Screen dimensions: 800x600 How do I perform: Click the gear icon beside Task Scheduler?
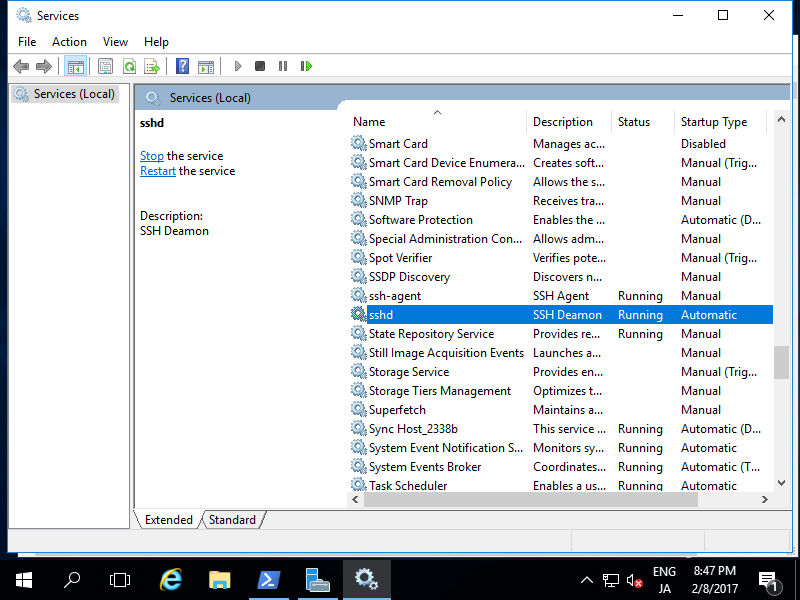pos(359,485)
